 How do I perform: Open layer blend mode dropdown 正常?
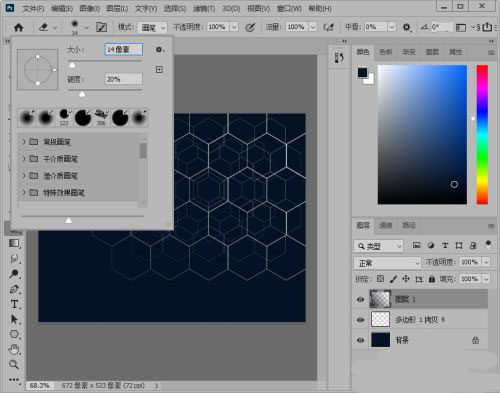[x=387, y=263]
